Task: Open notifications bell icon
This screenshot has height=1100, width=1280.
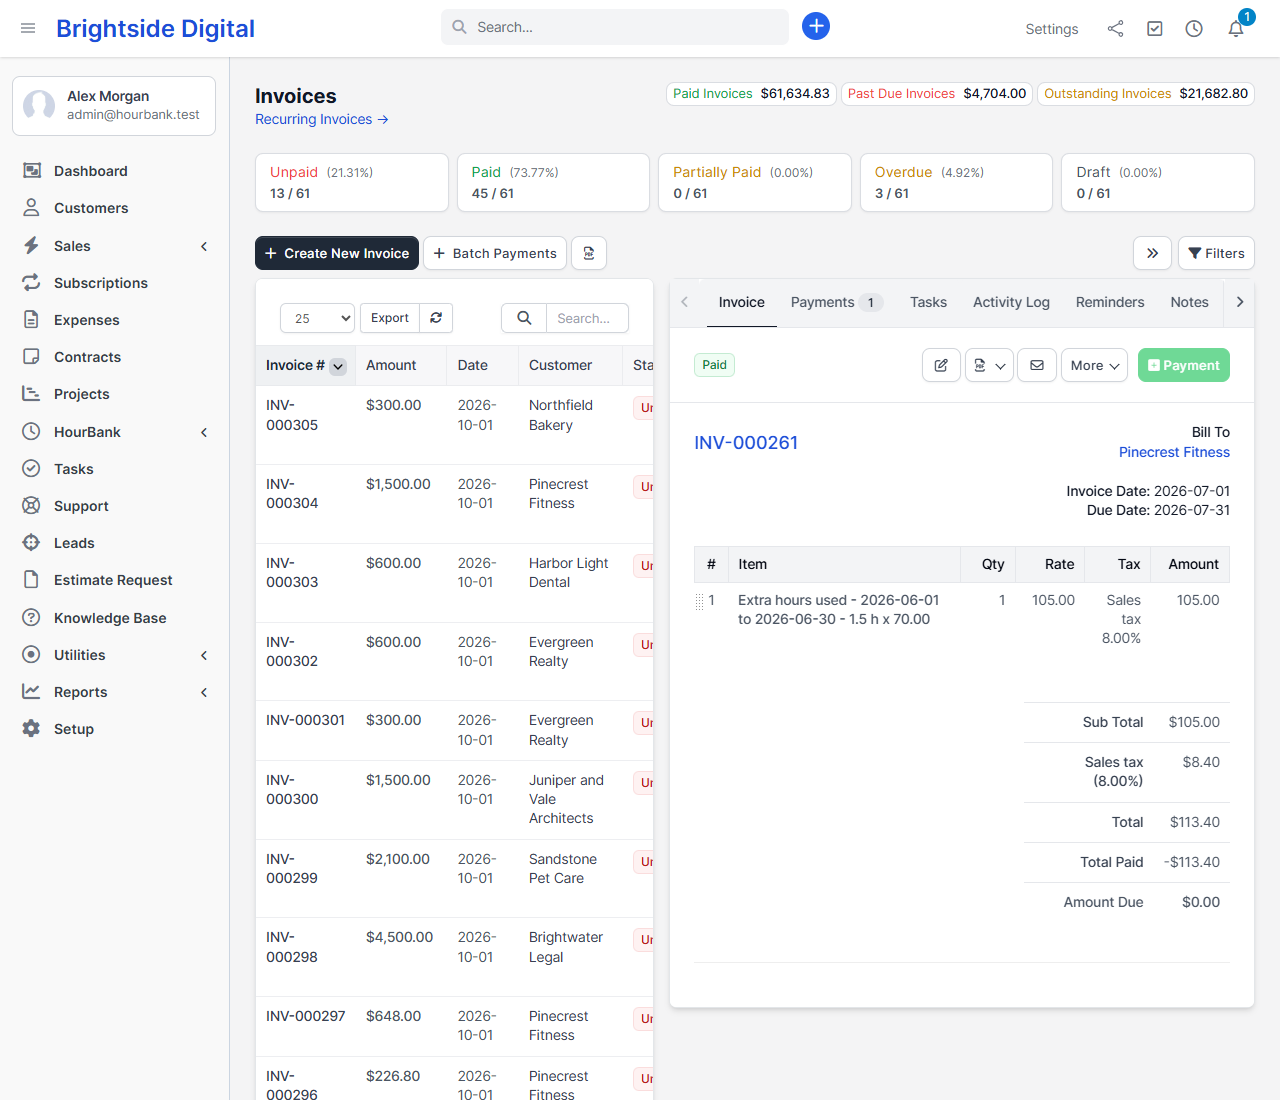Action: tap(1236, 29)
